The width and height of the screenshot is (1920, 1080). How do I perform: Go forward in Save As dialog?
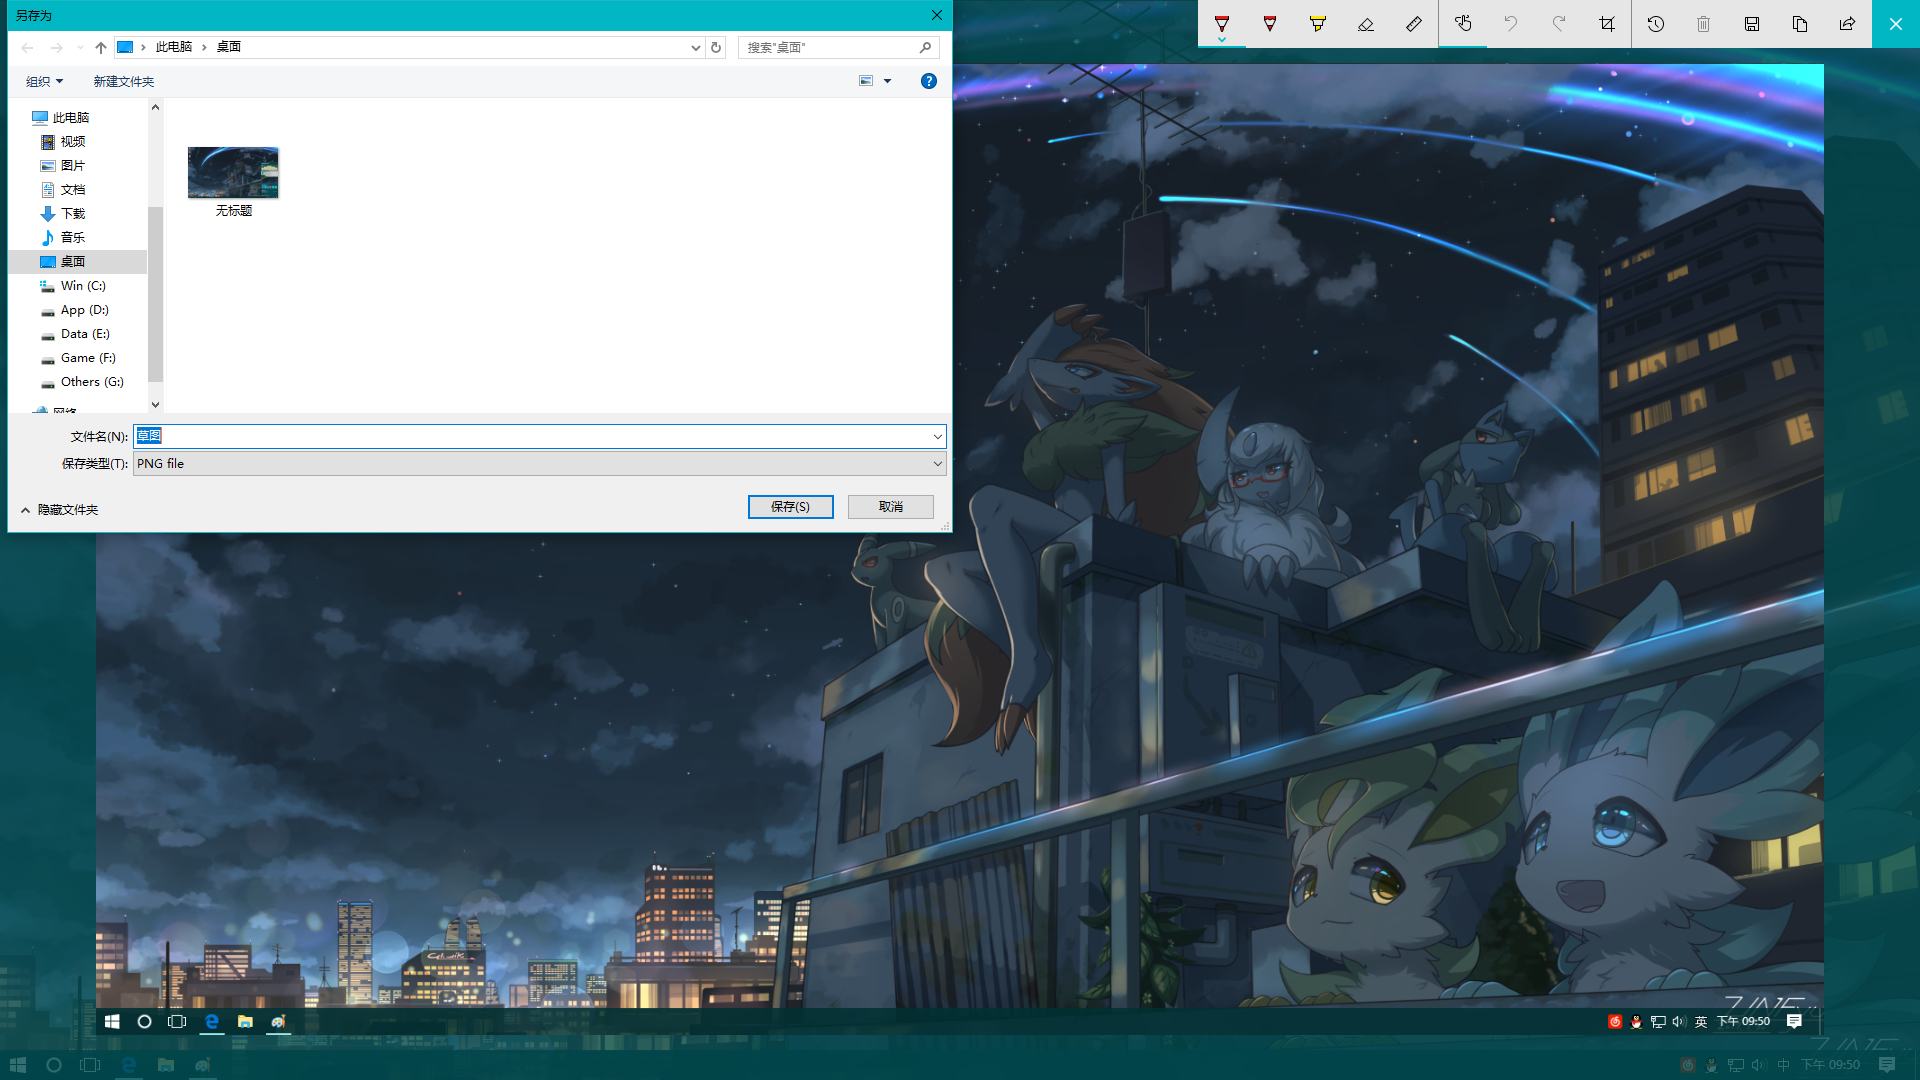click(57, 47)
